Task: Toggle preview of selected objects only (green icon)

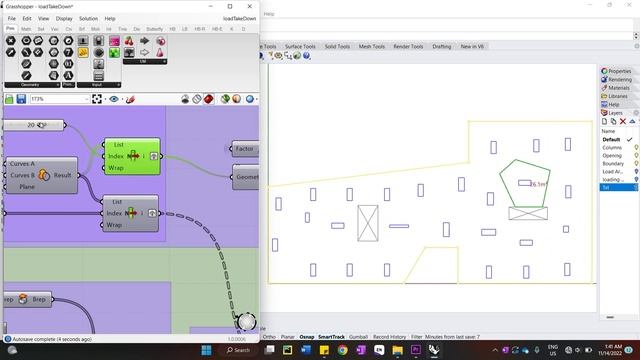Action: (x=225, y=99)
